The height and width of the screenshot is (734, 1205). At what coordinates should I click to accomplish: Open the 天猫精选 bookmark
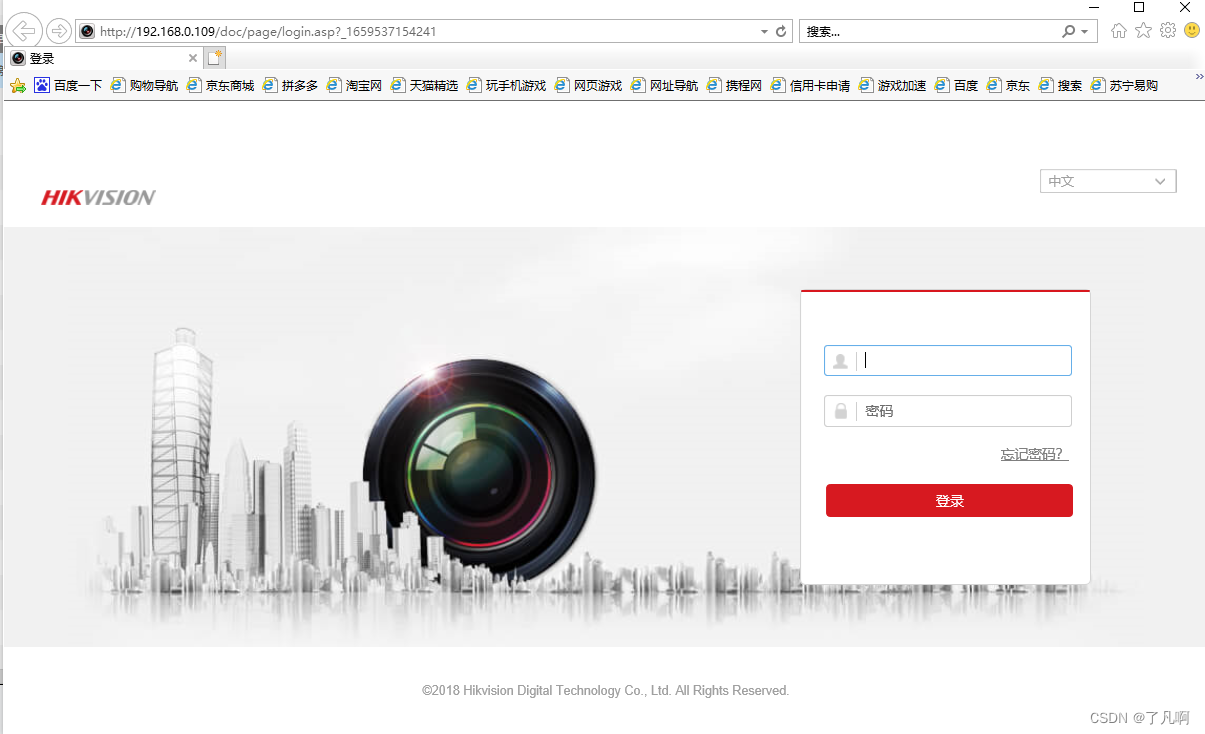pyautogui.click(x=424, y=86)
